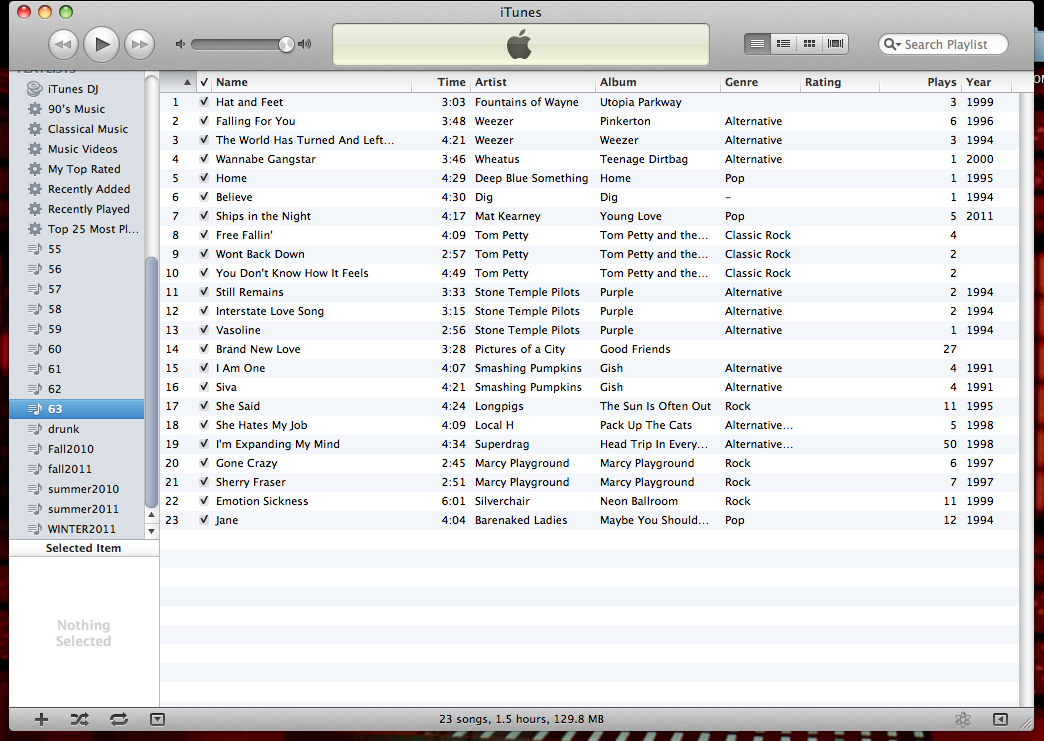The image size is (1044, 741).
Task: Click the add playlist plus button
Action: (41, 719)
